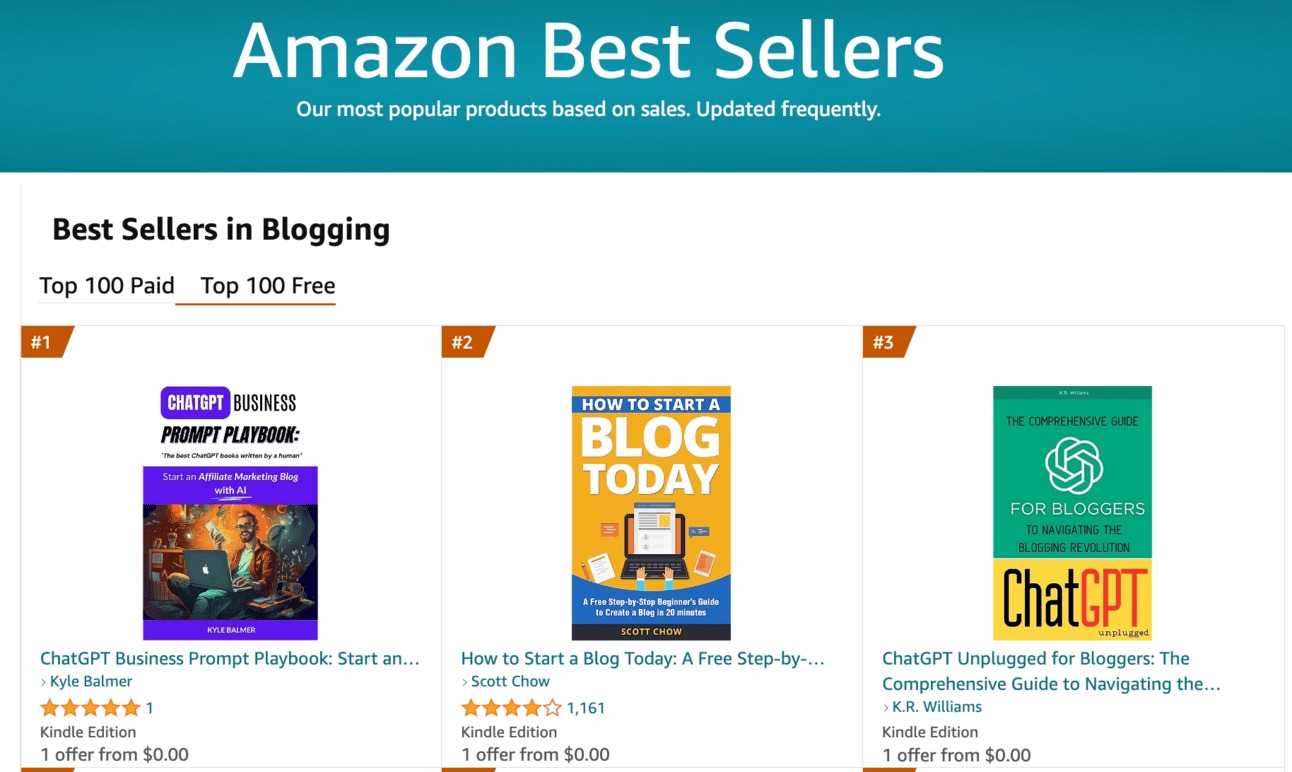Open the five-star rating for Kyle Balmer's book
Viewport: 1292px width, 772px height.
click(x=90, y=708)
